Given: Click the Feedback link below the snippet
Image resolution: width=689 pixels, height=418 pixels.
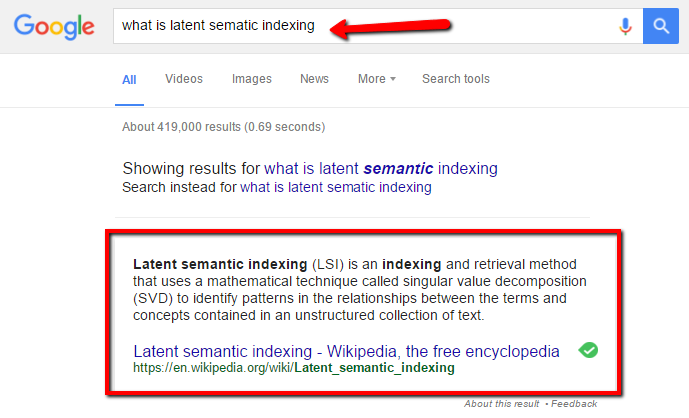Looking at the screenshot, I should (x=573, y=404).
